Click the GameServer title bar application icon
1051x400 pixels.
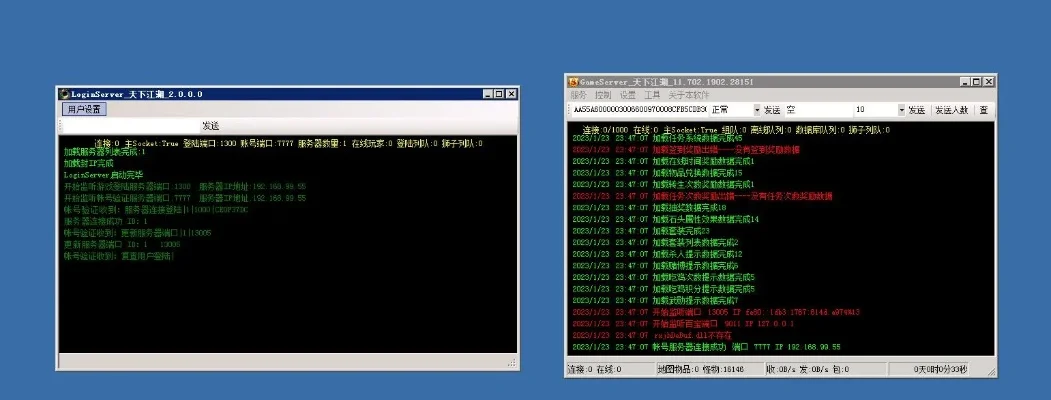574,81
